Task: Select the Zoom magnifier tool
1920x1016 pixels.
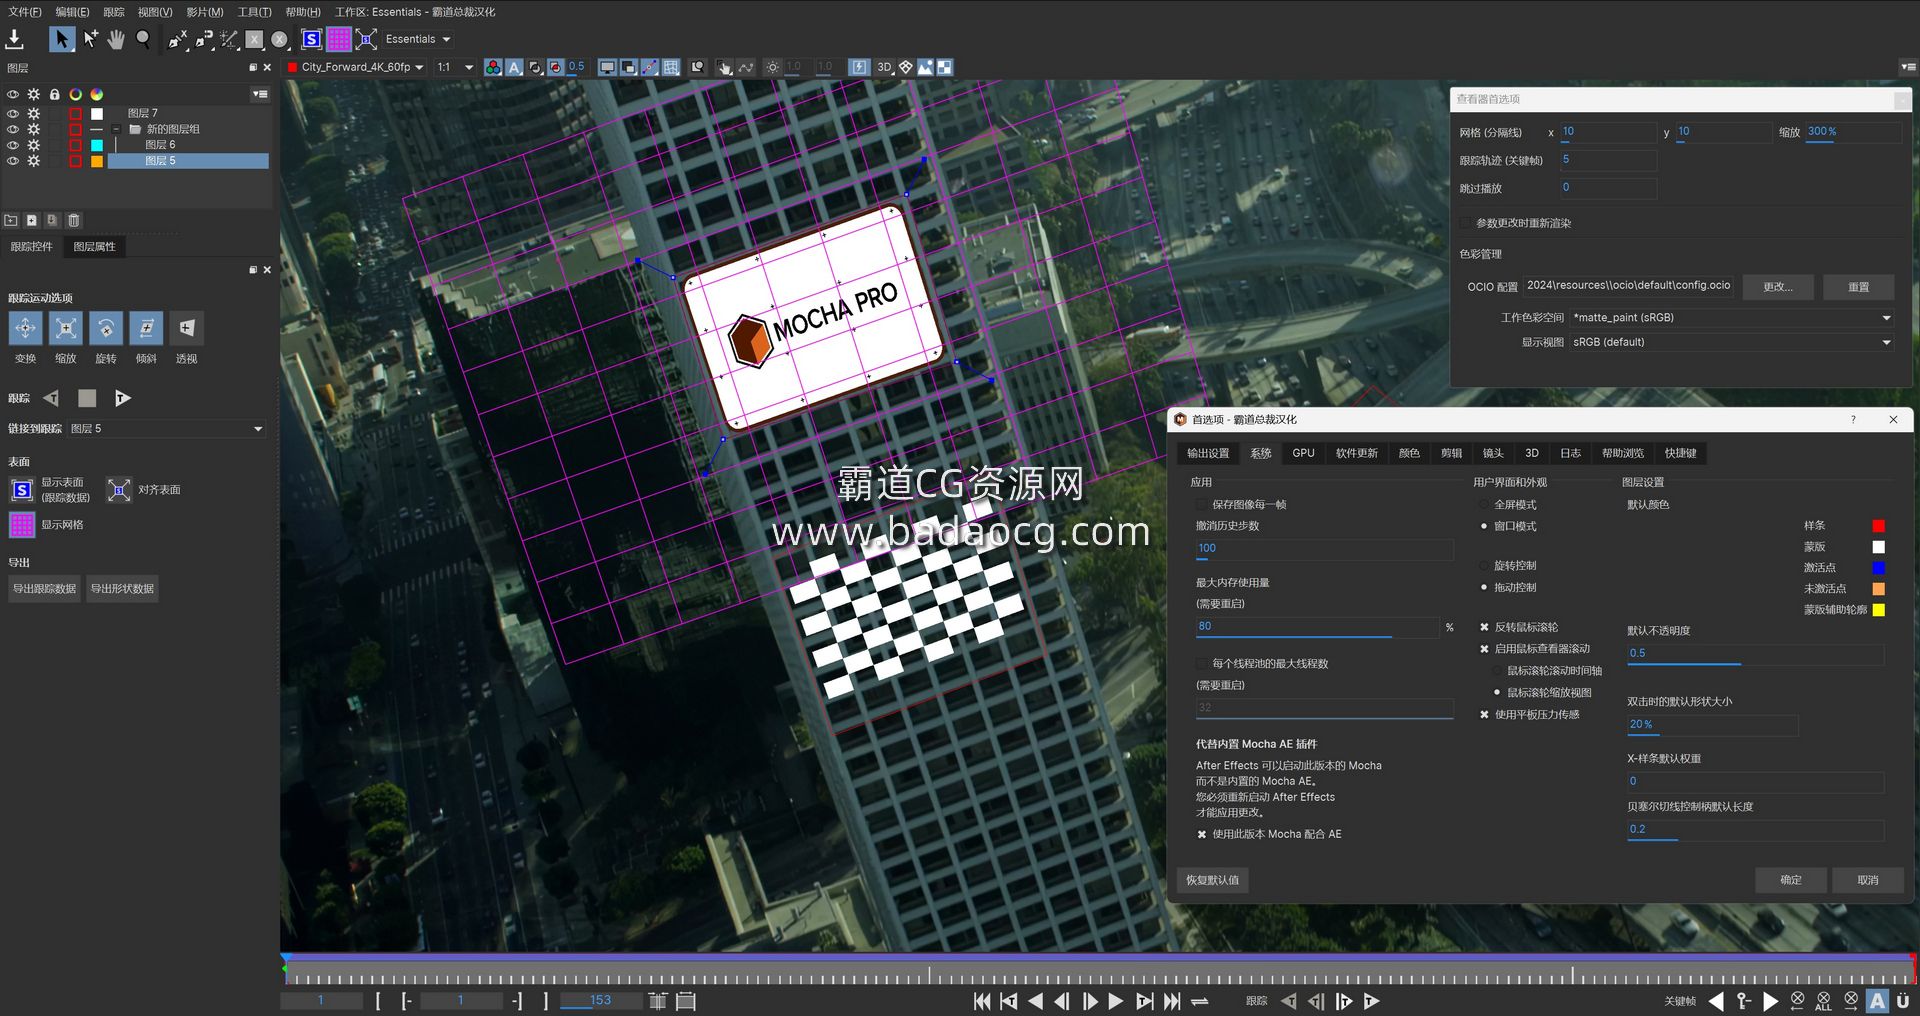Action: coord(143,39)
